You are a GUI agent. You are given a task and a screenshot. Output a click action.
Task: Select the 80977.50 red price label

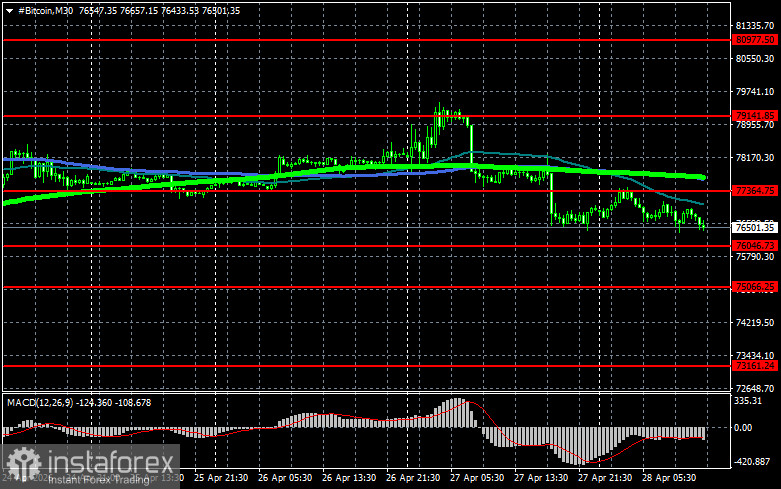click(x=755, y=39)
